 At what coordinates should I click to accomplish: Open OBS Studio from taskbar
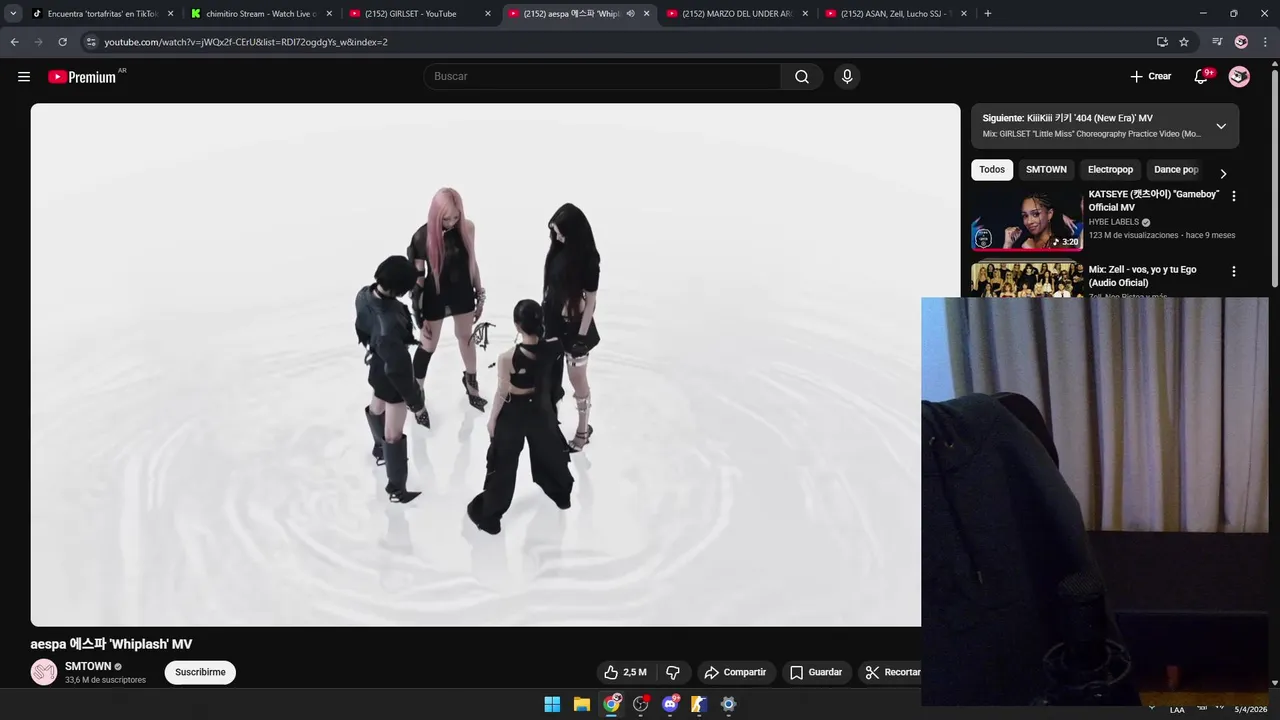(641, 704)
